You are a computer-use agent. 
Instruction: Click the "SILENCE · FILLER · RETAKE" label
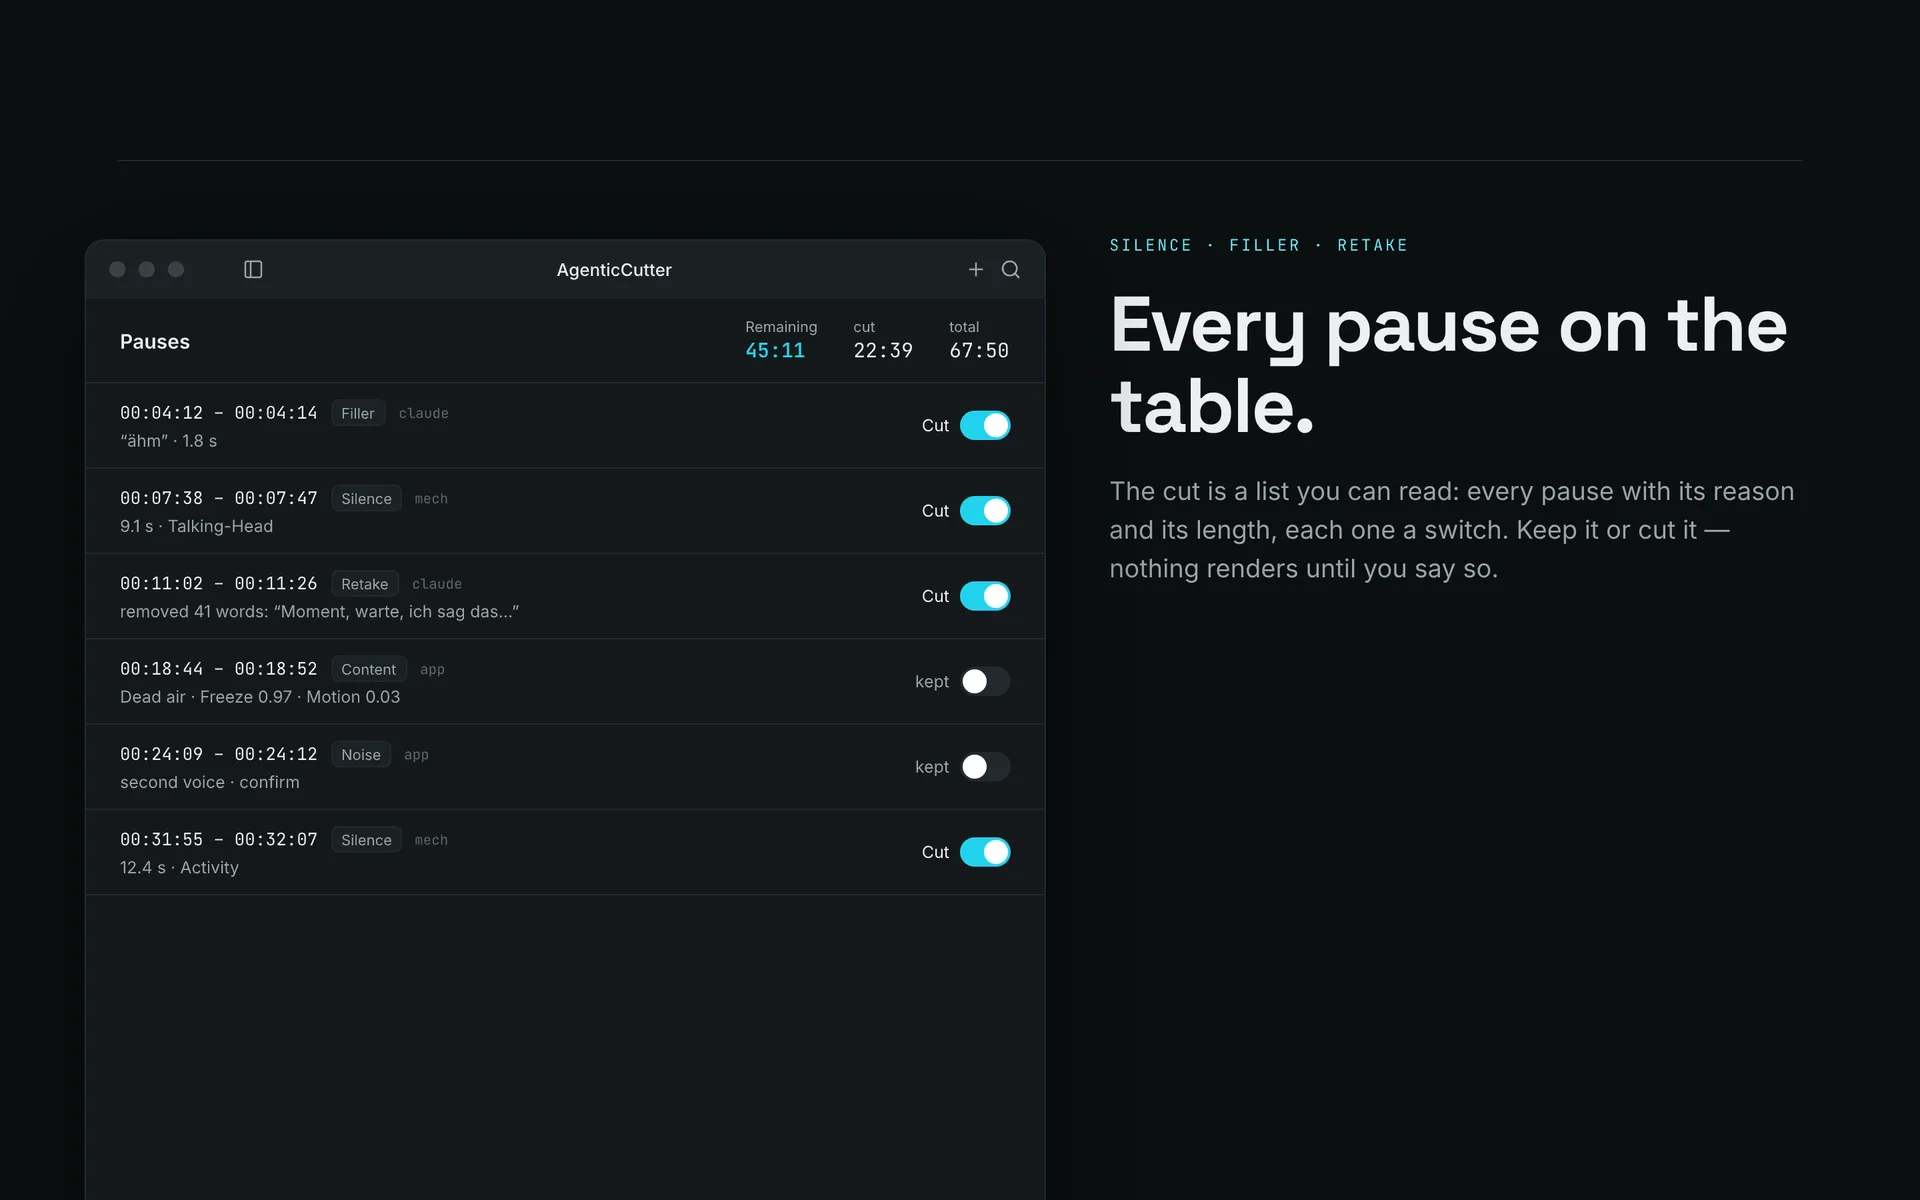1259,246
